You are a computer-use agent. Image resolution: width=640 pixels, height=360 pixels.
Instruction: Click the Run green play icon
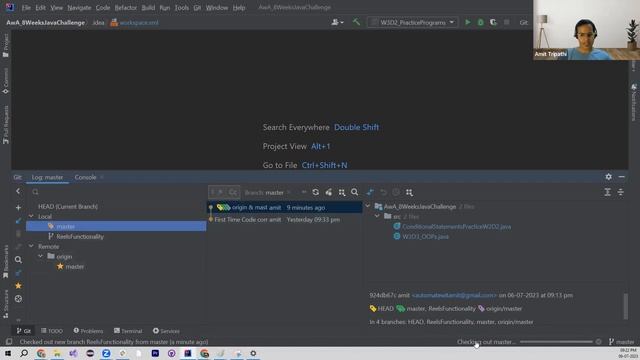(468, 22)
